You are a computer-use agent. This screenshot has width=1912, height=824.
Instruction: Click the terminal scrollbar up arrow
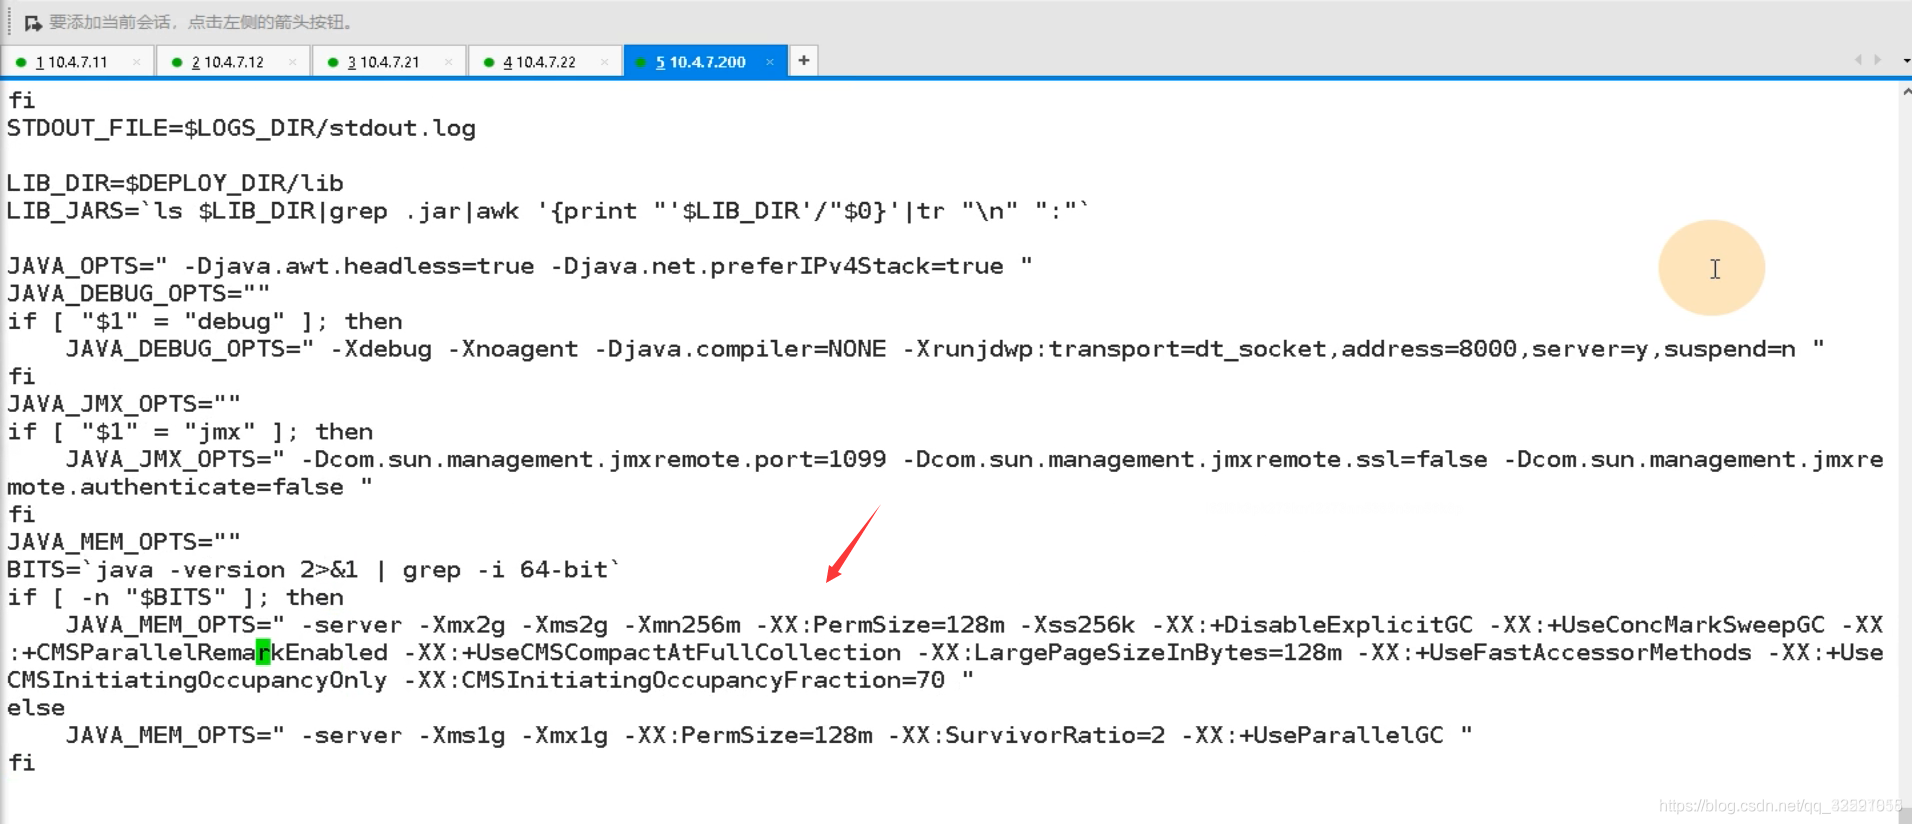(x=1906, y=92)
